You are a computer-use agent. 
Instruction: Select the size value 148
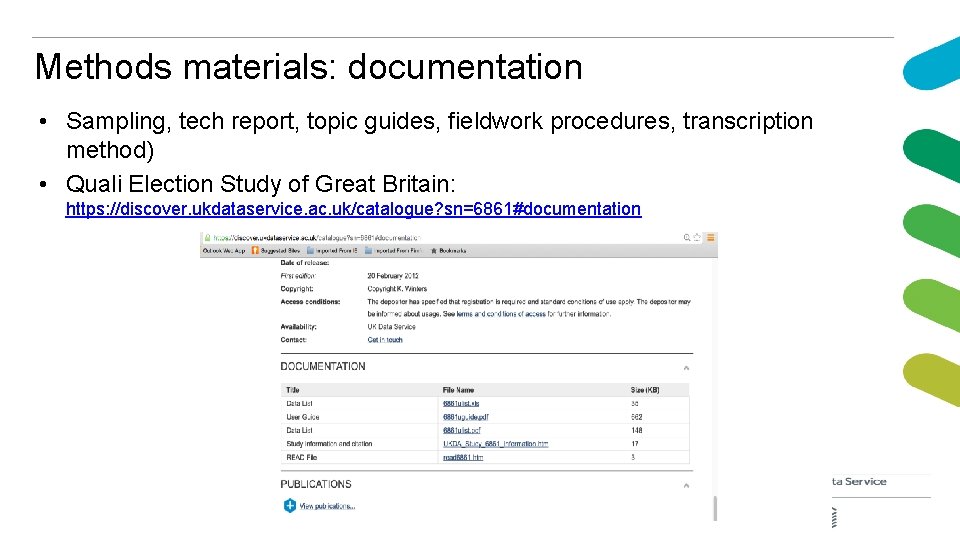637,430
